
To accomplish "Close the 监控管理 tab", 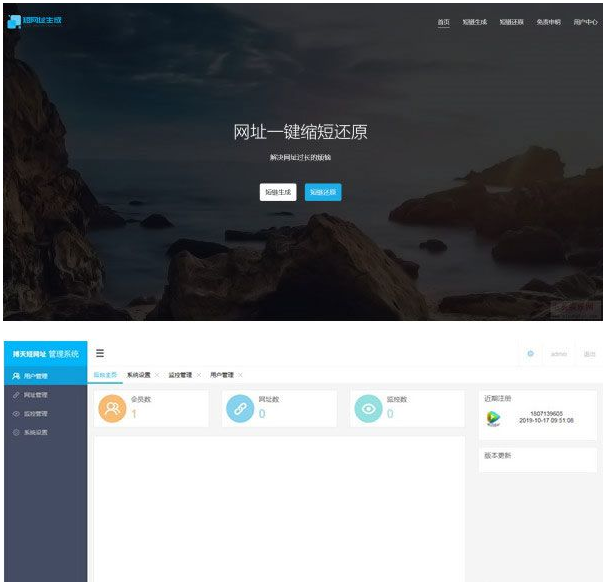I will click(x=199, y=375).
